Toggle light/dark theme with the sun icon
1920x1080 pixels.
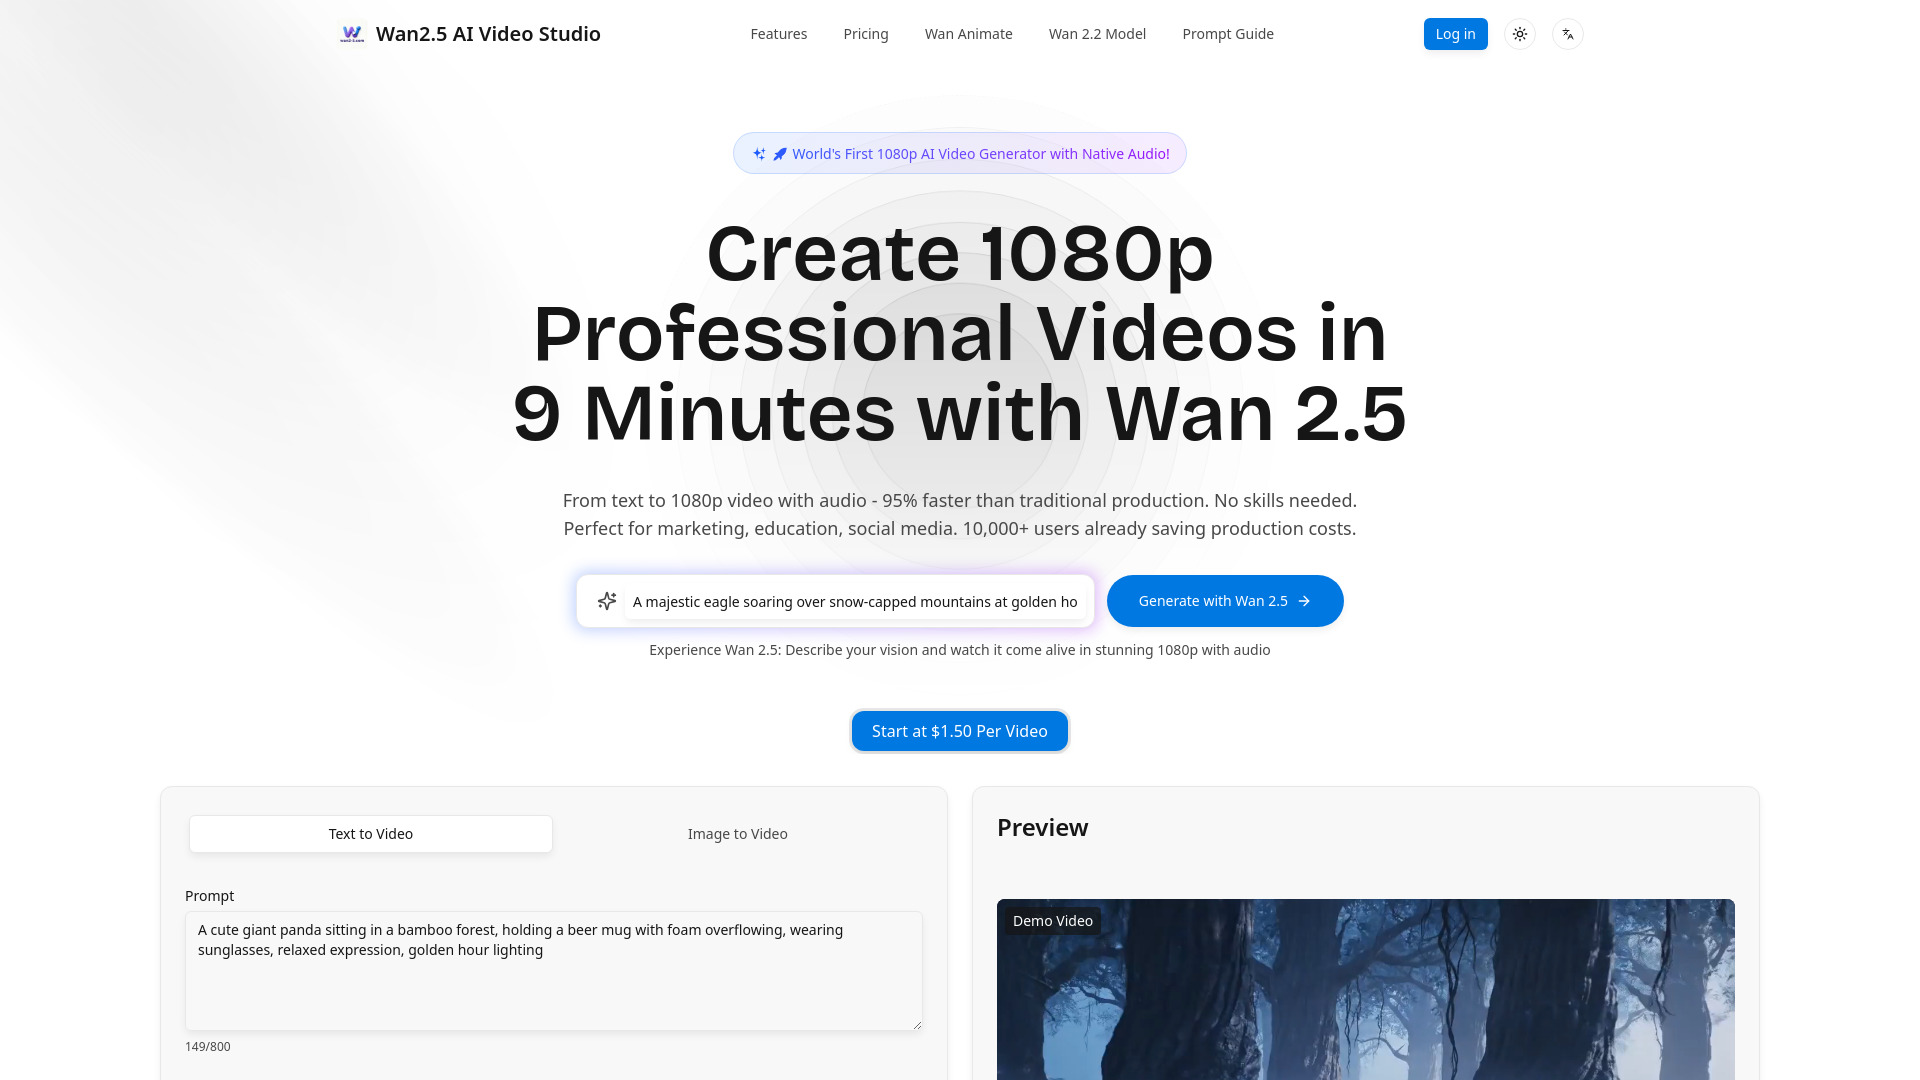pyautogui.click(x=1519, y=33)
